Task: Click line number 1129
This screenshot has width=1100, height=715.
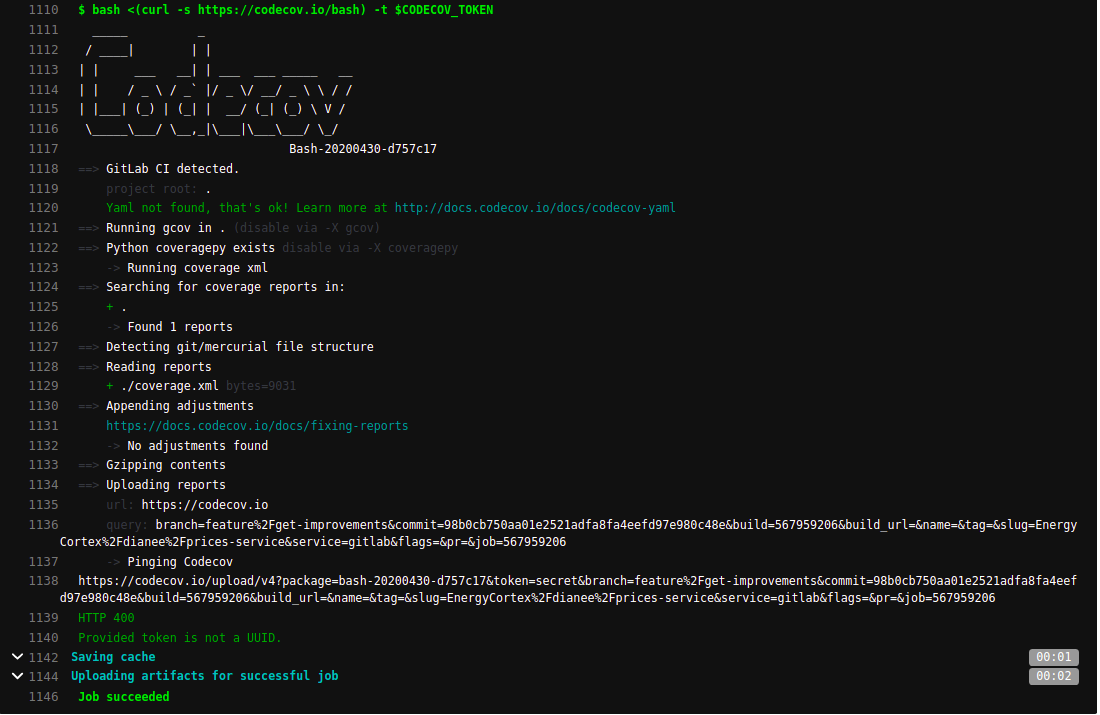Action: point(43,386)
